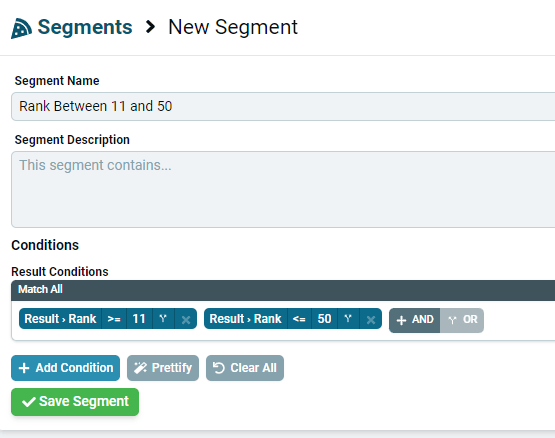Click the New Segment page title
The width and height of the screenshot is (555, 438).
point(233,27)
